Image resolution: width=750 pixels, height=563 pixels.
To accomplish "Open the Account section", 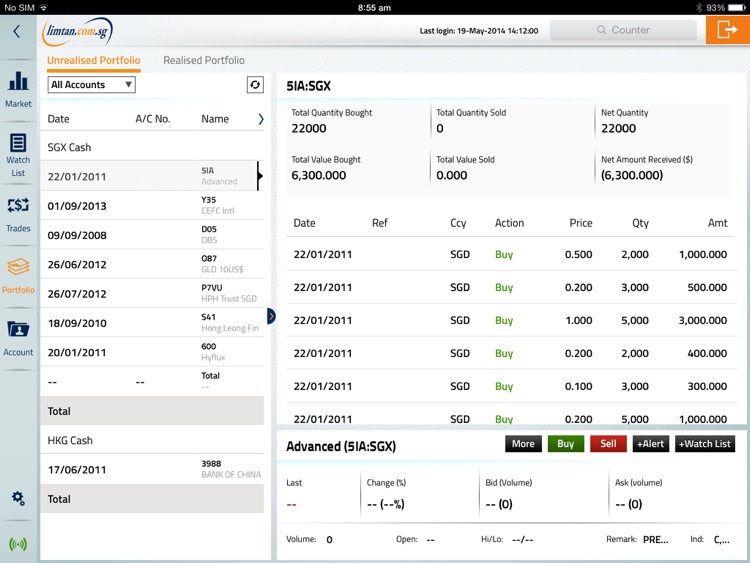I will click(x=18, y=338).
